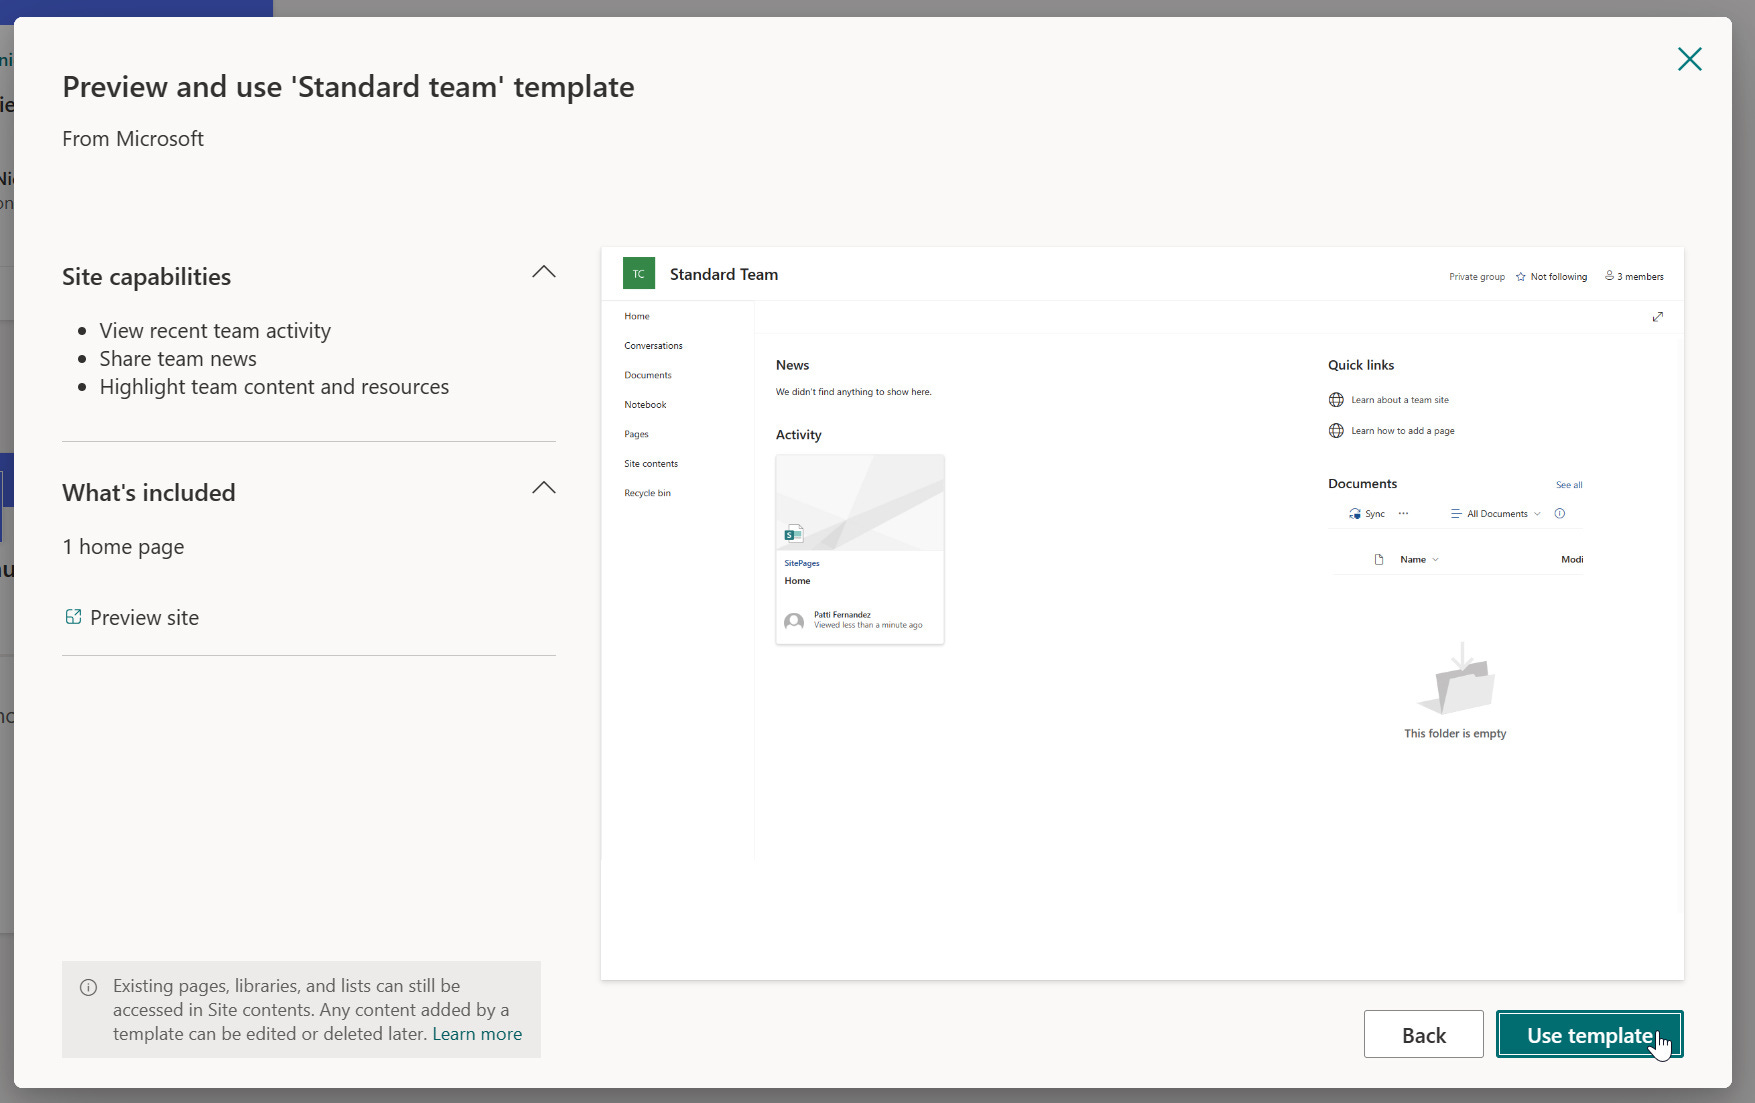Click the From Microsoft label
This screenshot has height=1103, width=1755.
133,139
